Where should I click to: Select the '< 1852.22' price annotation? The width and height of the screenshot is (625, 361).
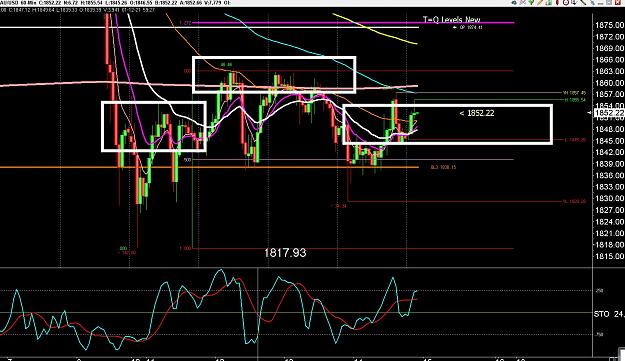click(477, 113)
